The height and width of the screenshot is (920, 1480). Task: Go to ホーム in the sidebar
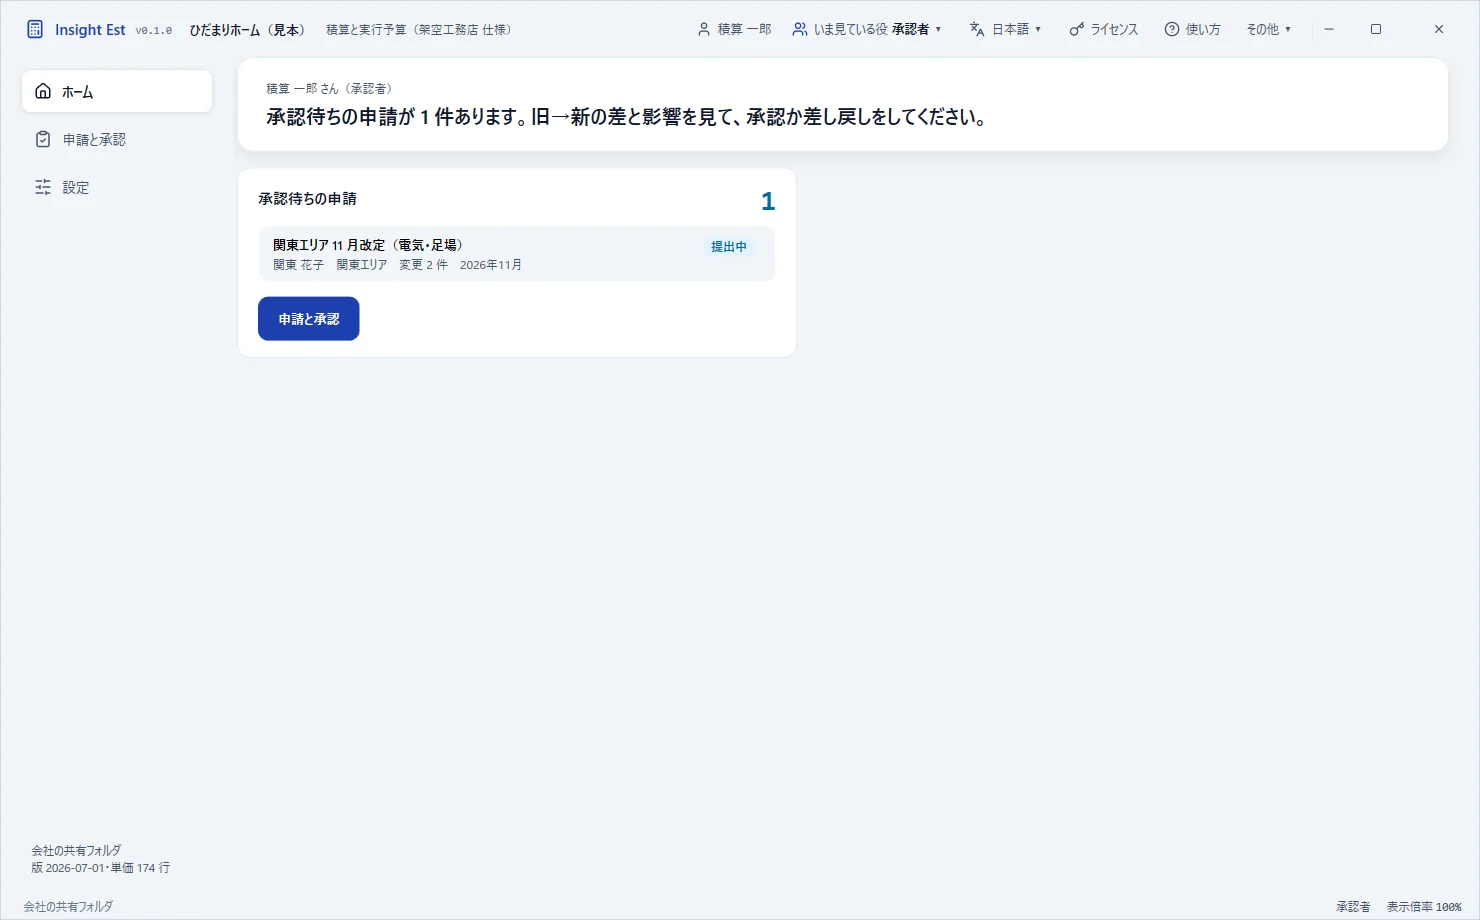coord(117,91)
